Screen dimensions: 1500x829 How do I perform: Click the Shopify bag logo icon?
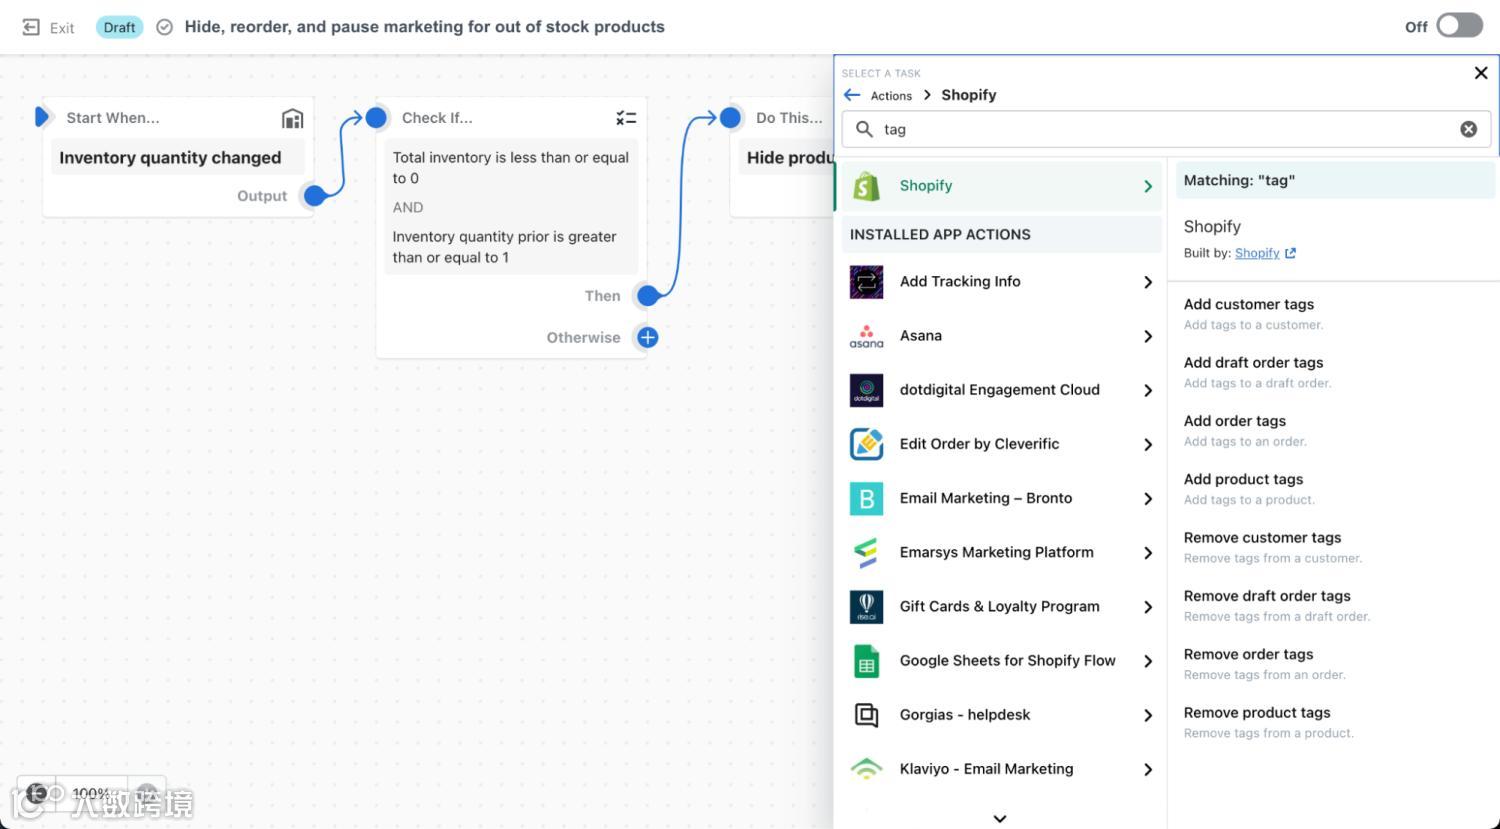(866, 186)
